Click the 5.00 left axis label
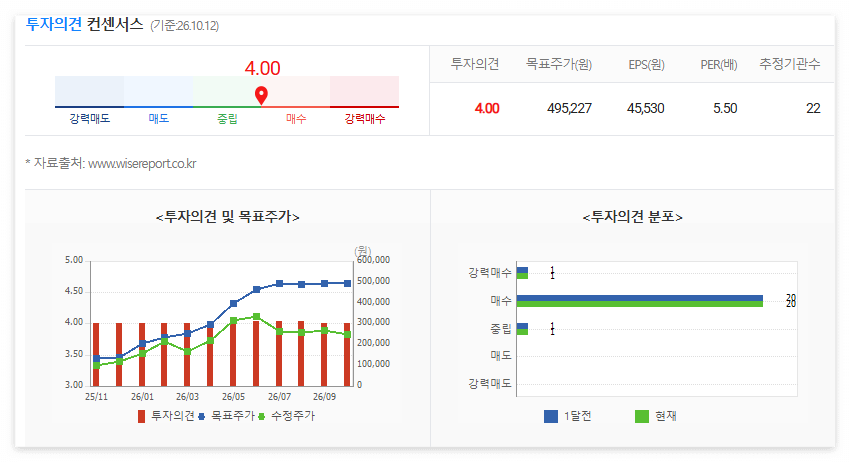This screenshot has width=850, height=462. click(74, 260)
